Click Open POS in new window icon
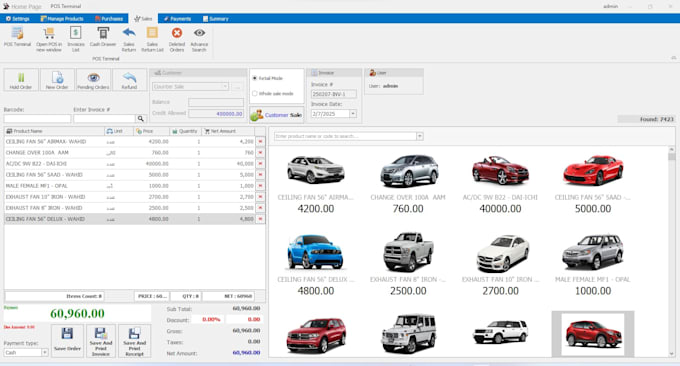The width and height of the screenshot is (680, 366). pos(49,39)
